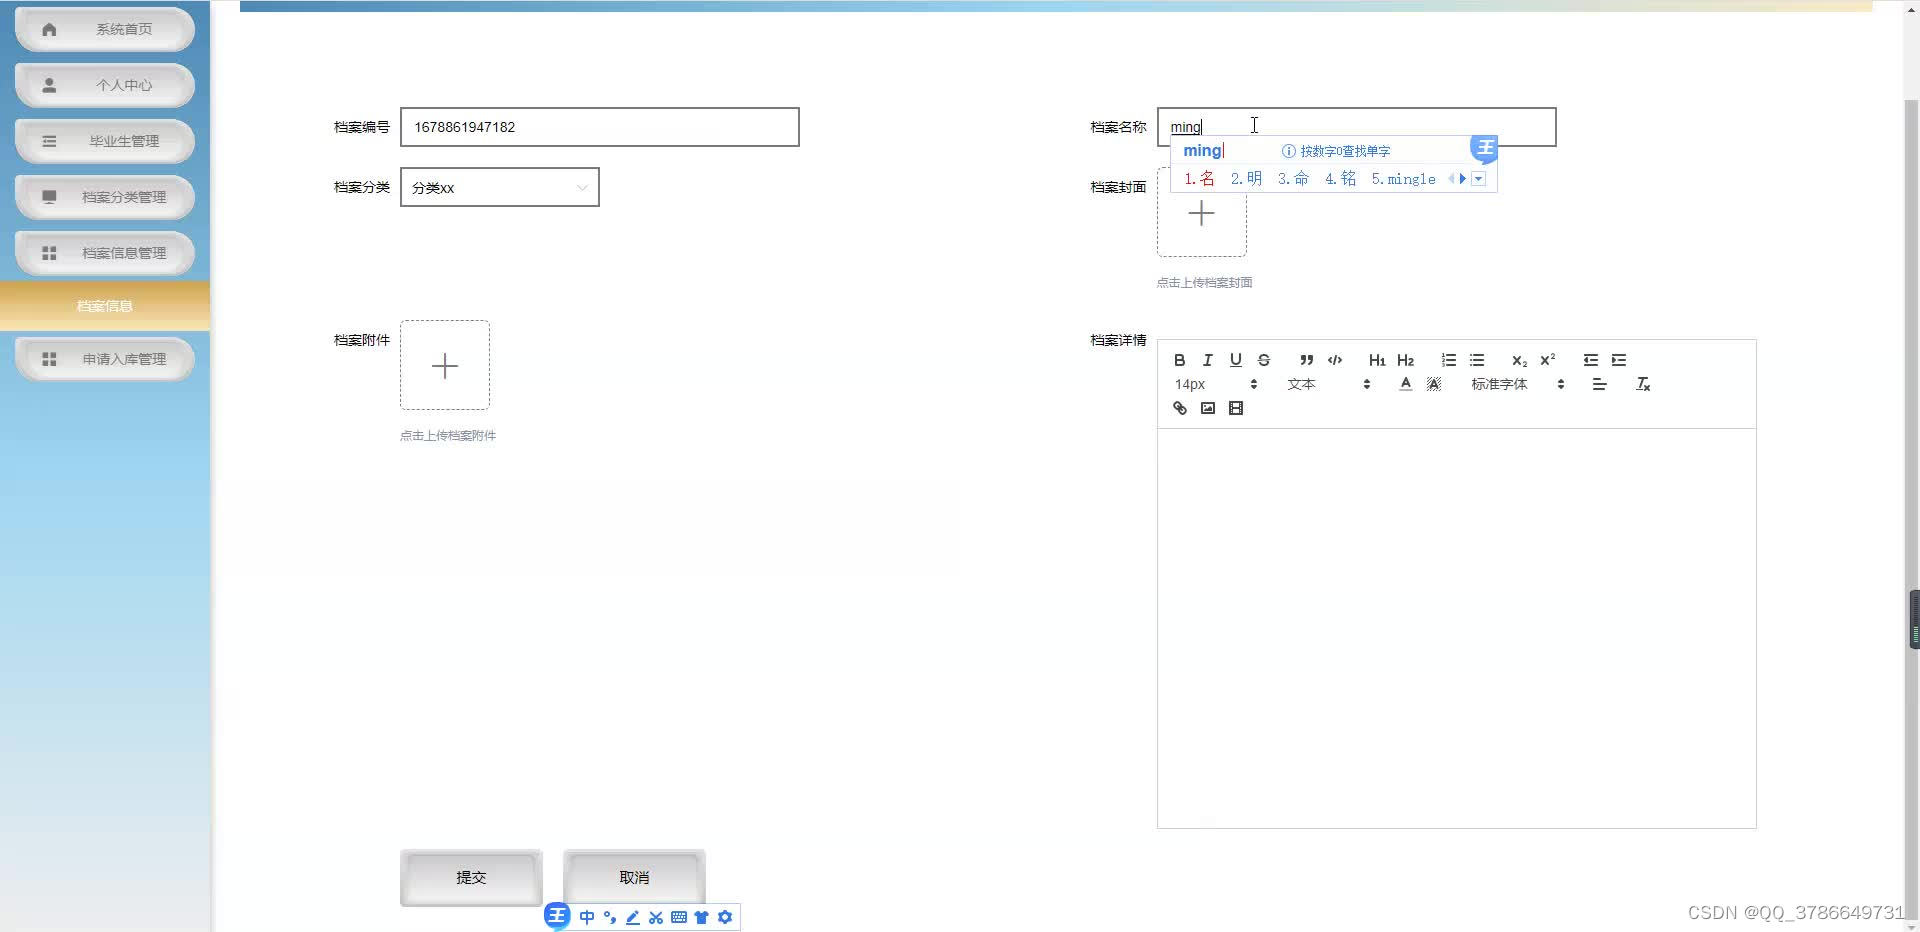Toggle IME punctuation mode
The image size is (1920, 932).
click(610, 917)
